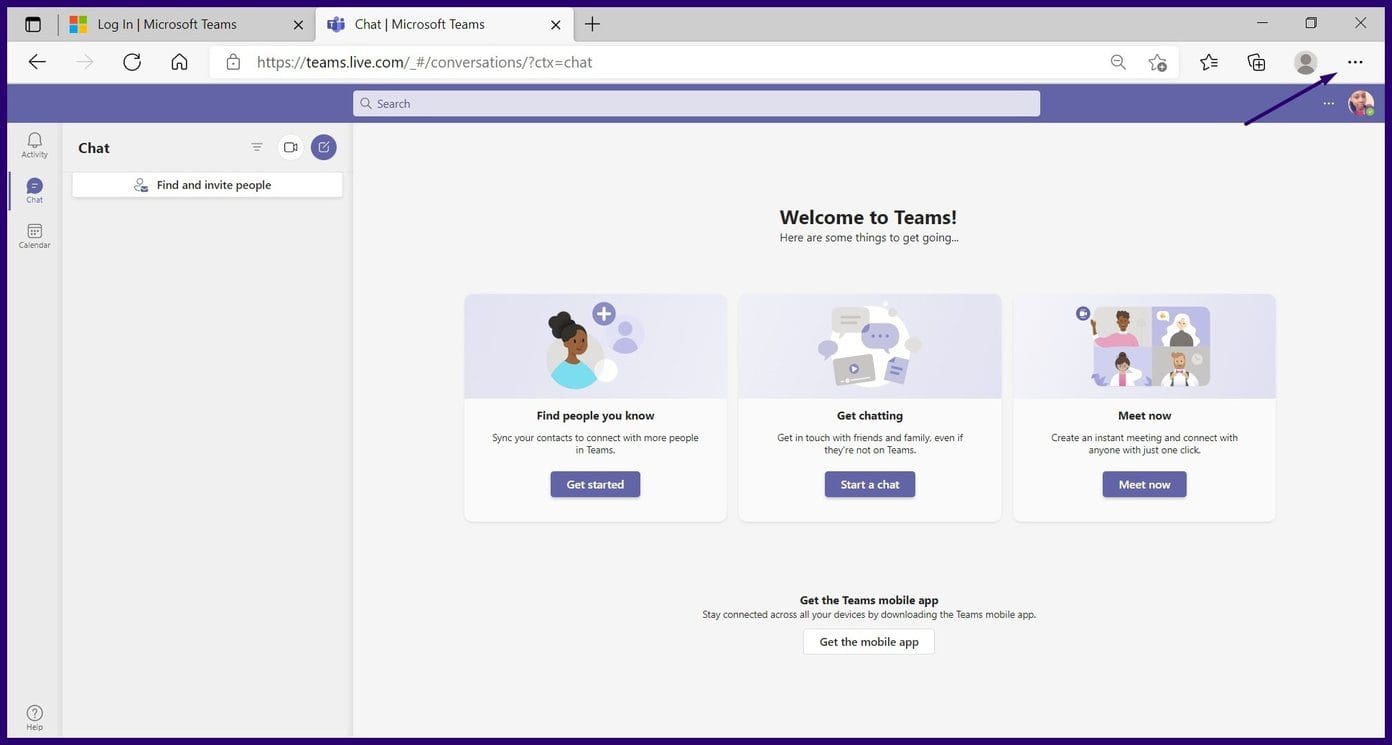Viewport: 1392px width, 745px height.
Task: Open the tab actions menu icon
Action: tap(33, 24)
